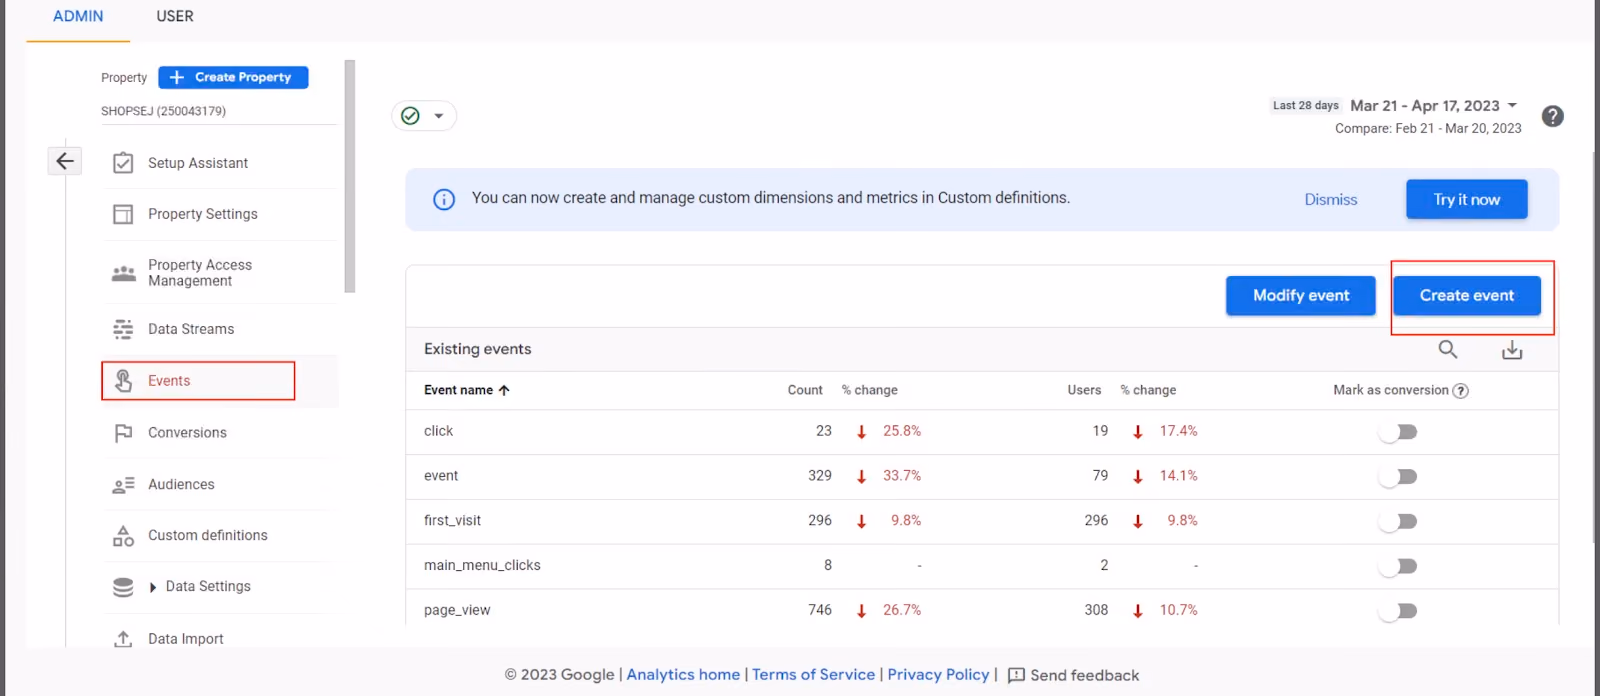Viewport: 1600px width, 696px height.
Task: Expand the Data Settings submenu
Action: click(153, 587)
